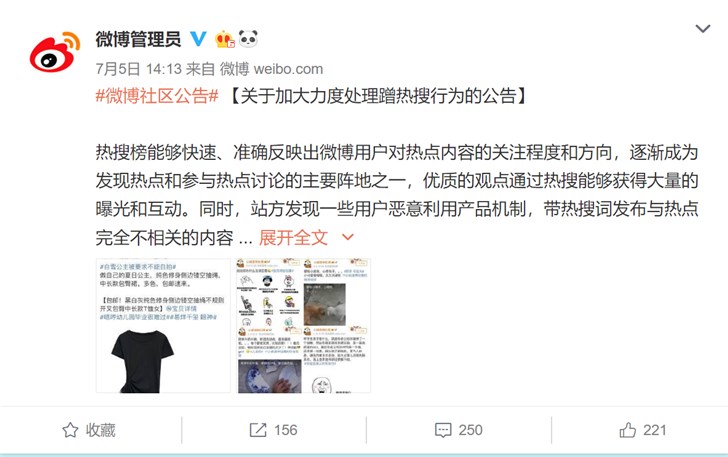
Task: Open the post options chevron menu
Action: click(703, 29)
